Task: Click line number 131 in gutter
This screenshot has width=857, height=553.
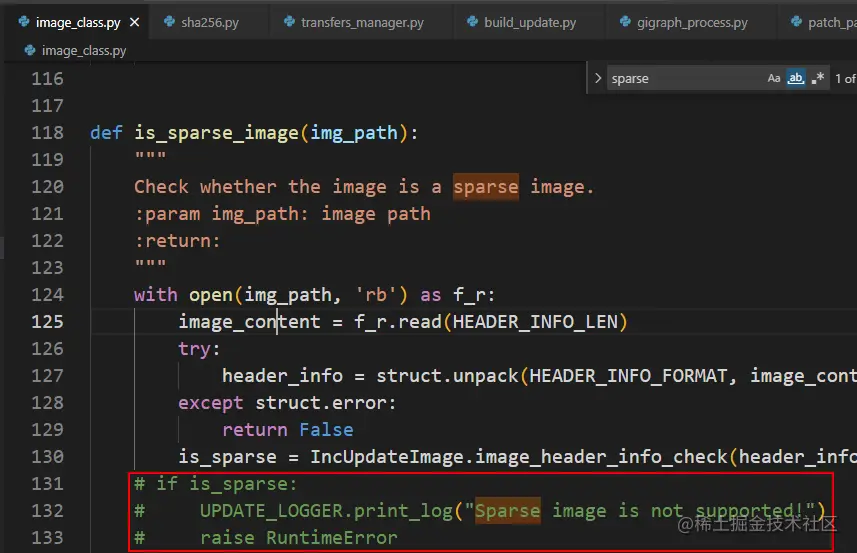Action: (x=48, y=484)
